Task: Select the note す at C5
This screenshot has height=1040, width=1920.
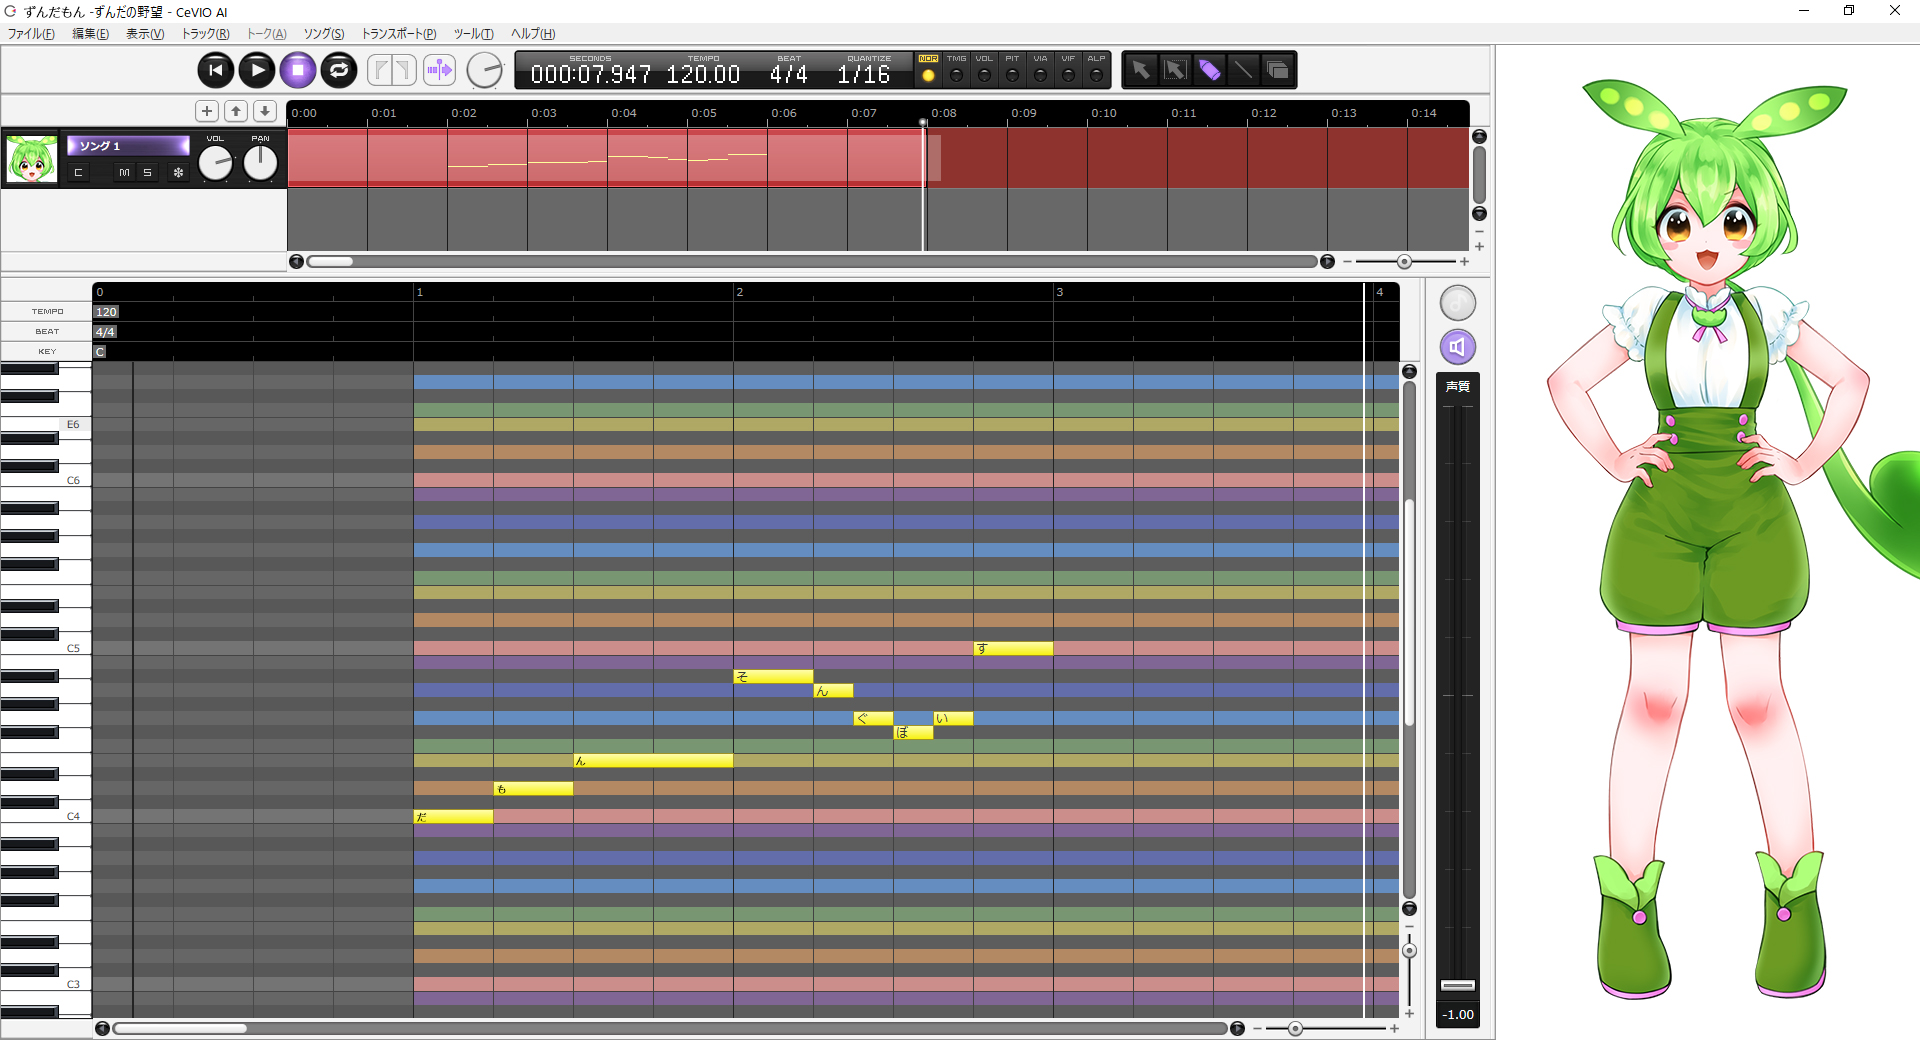Action: tap(1013, 649)
